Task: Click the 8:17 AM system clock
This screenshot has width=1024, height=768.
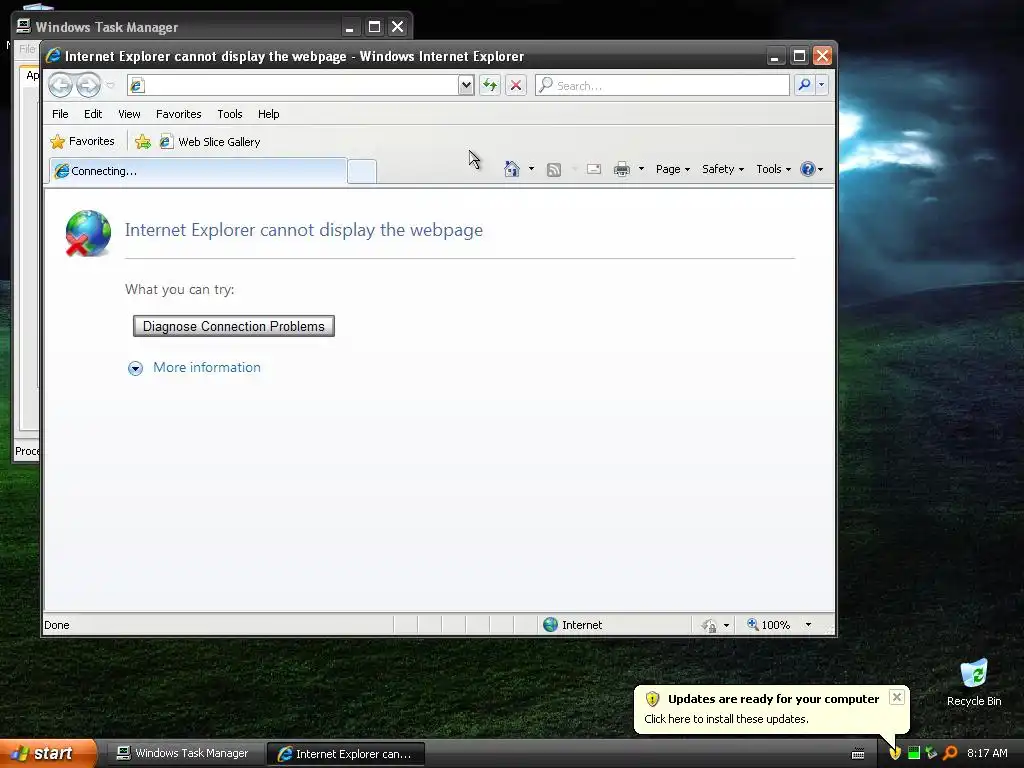Action: [987, 753]
